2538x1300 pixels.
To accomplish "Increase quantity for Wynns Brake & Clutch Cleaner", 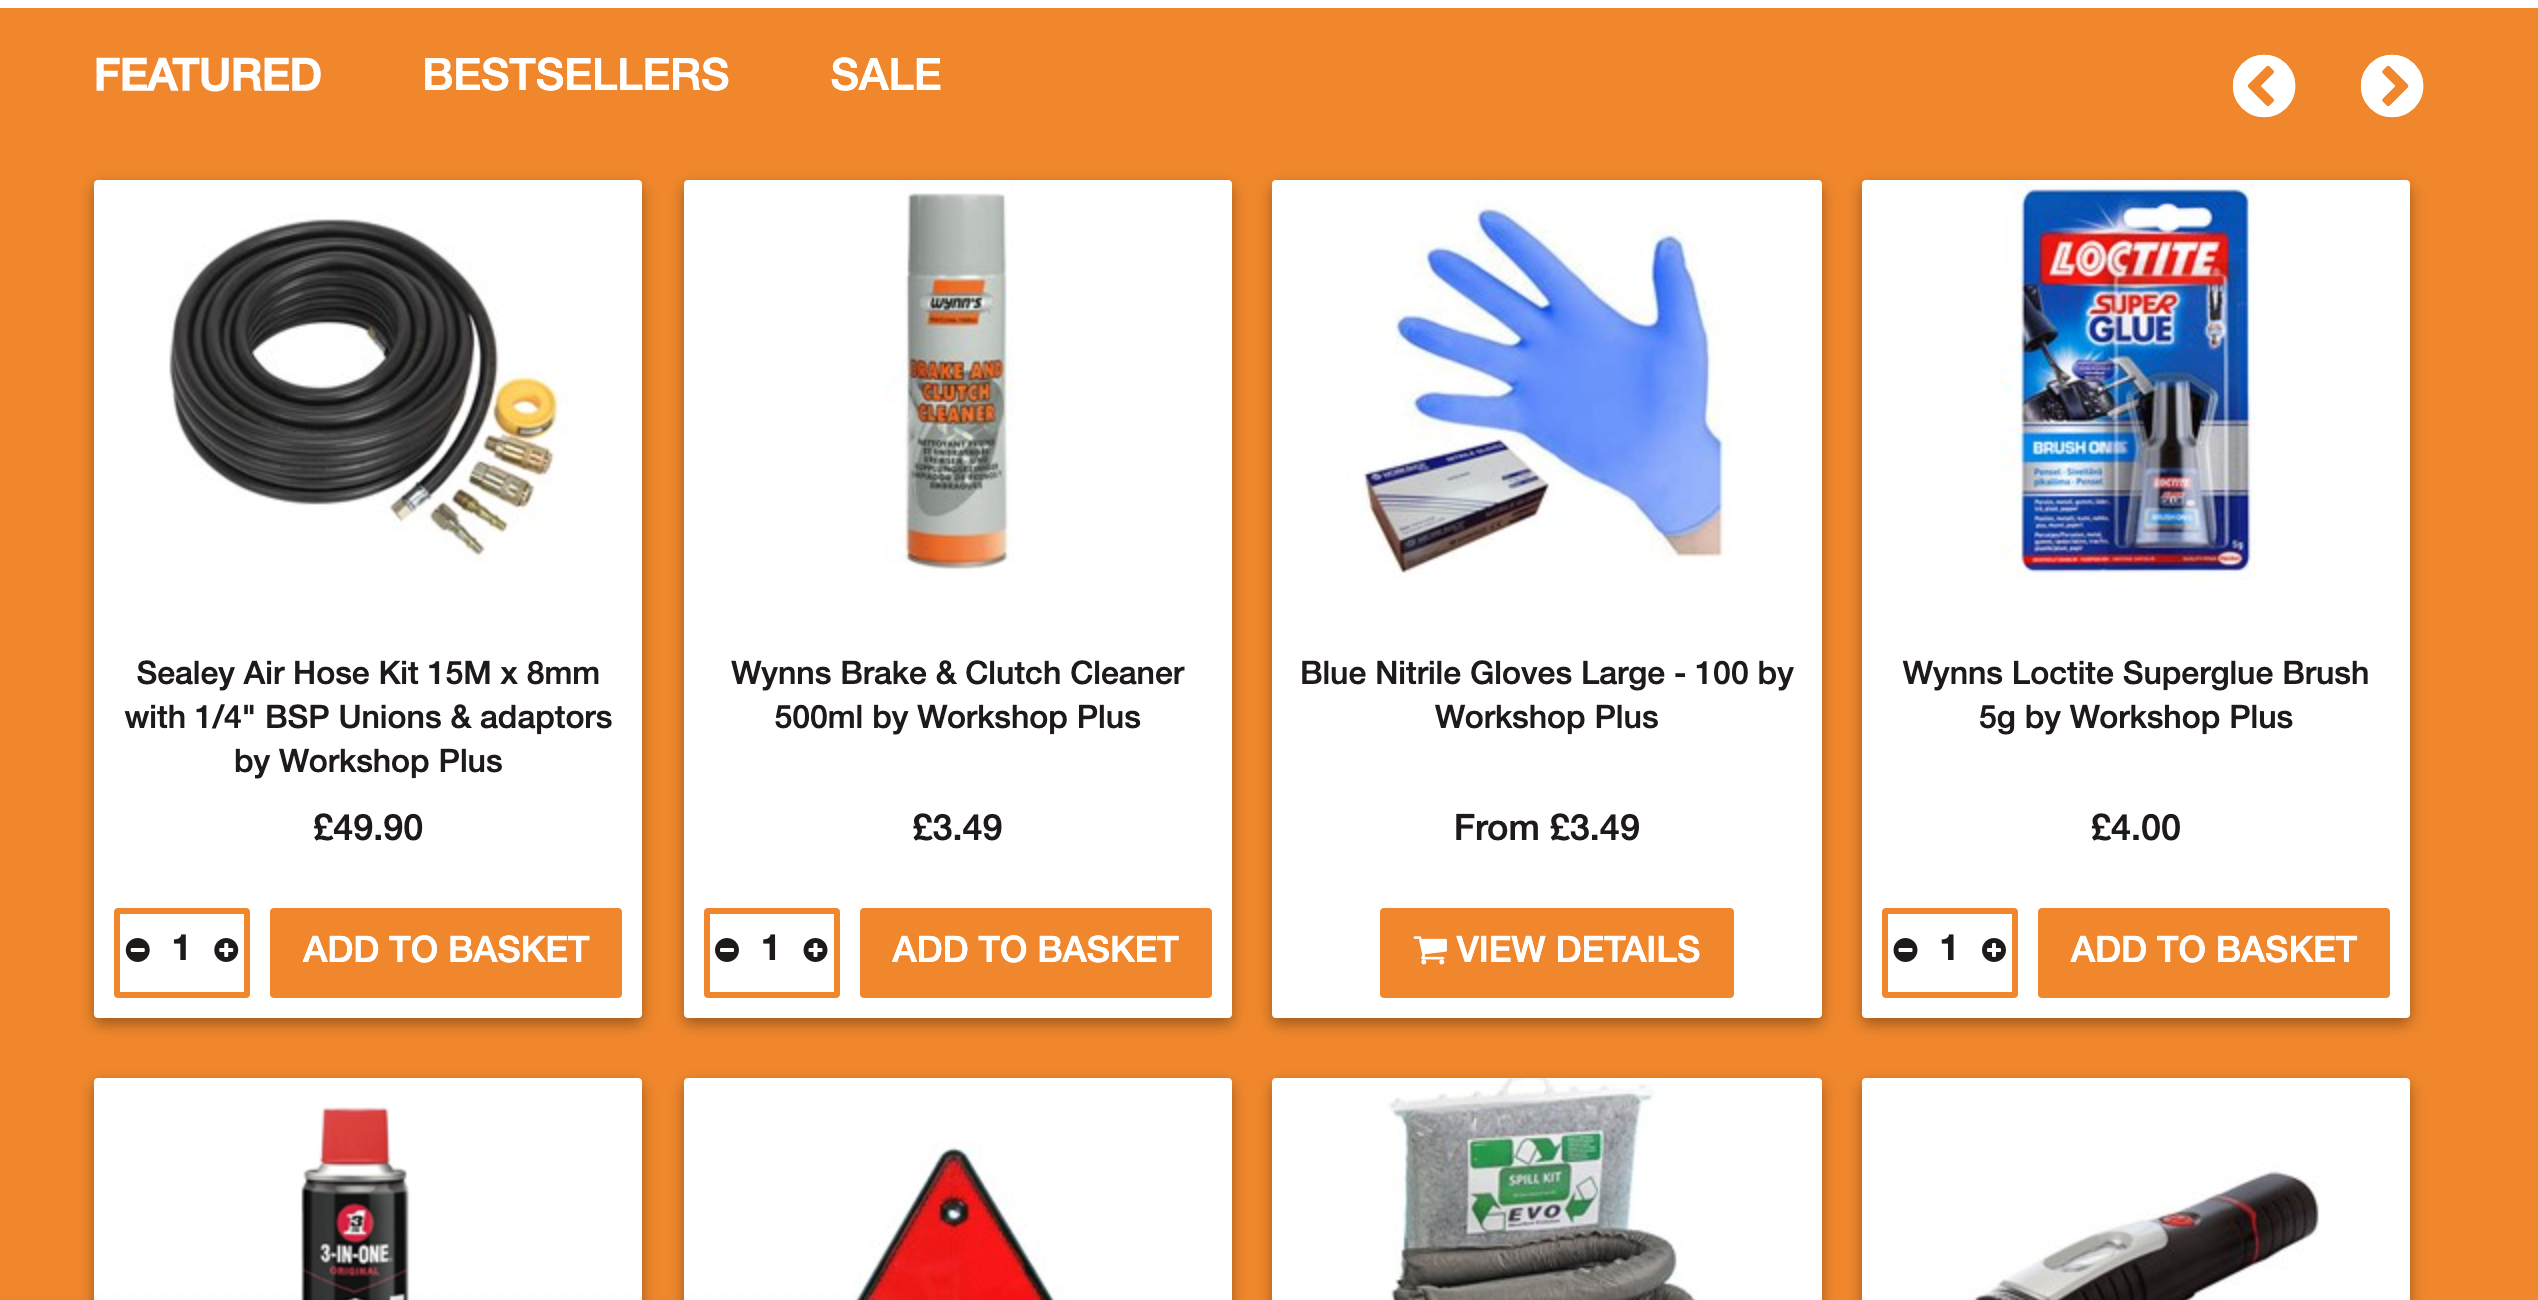I will click(815, 950).
